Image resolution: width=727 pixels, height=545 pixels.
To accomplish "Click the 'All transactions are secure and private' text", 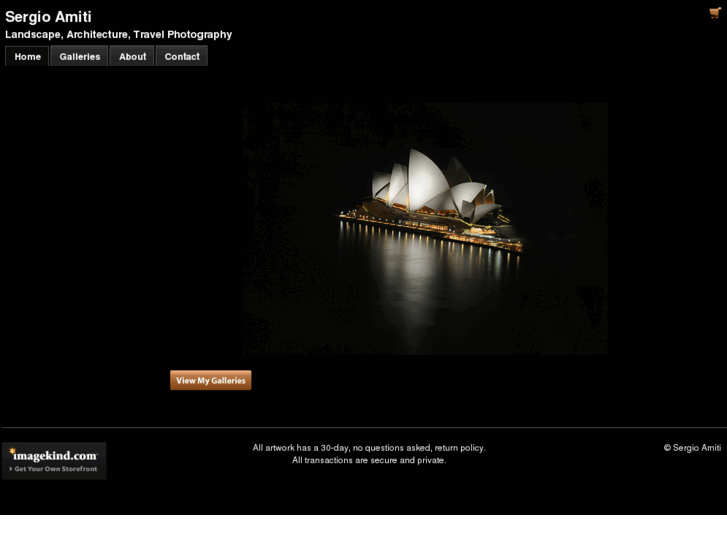I will click(369, 460).
